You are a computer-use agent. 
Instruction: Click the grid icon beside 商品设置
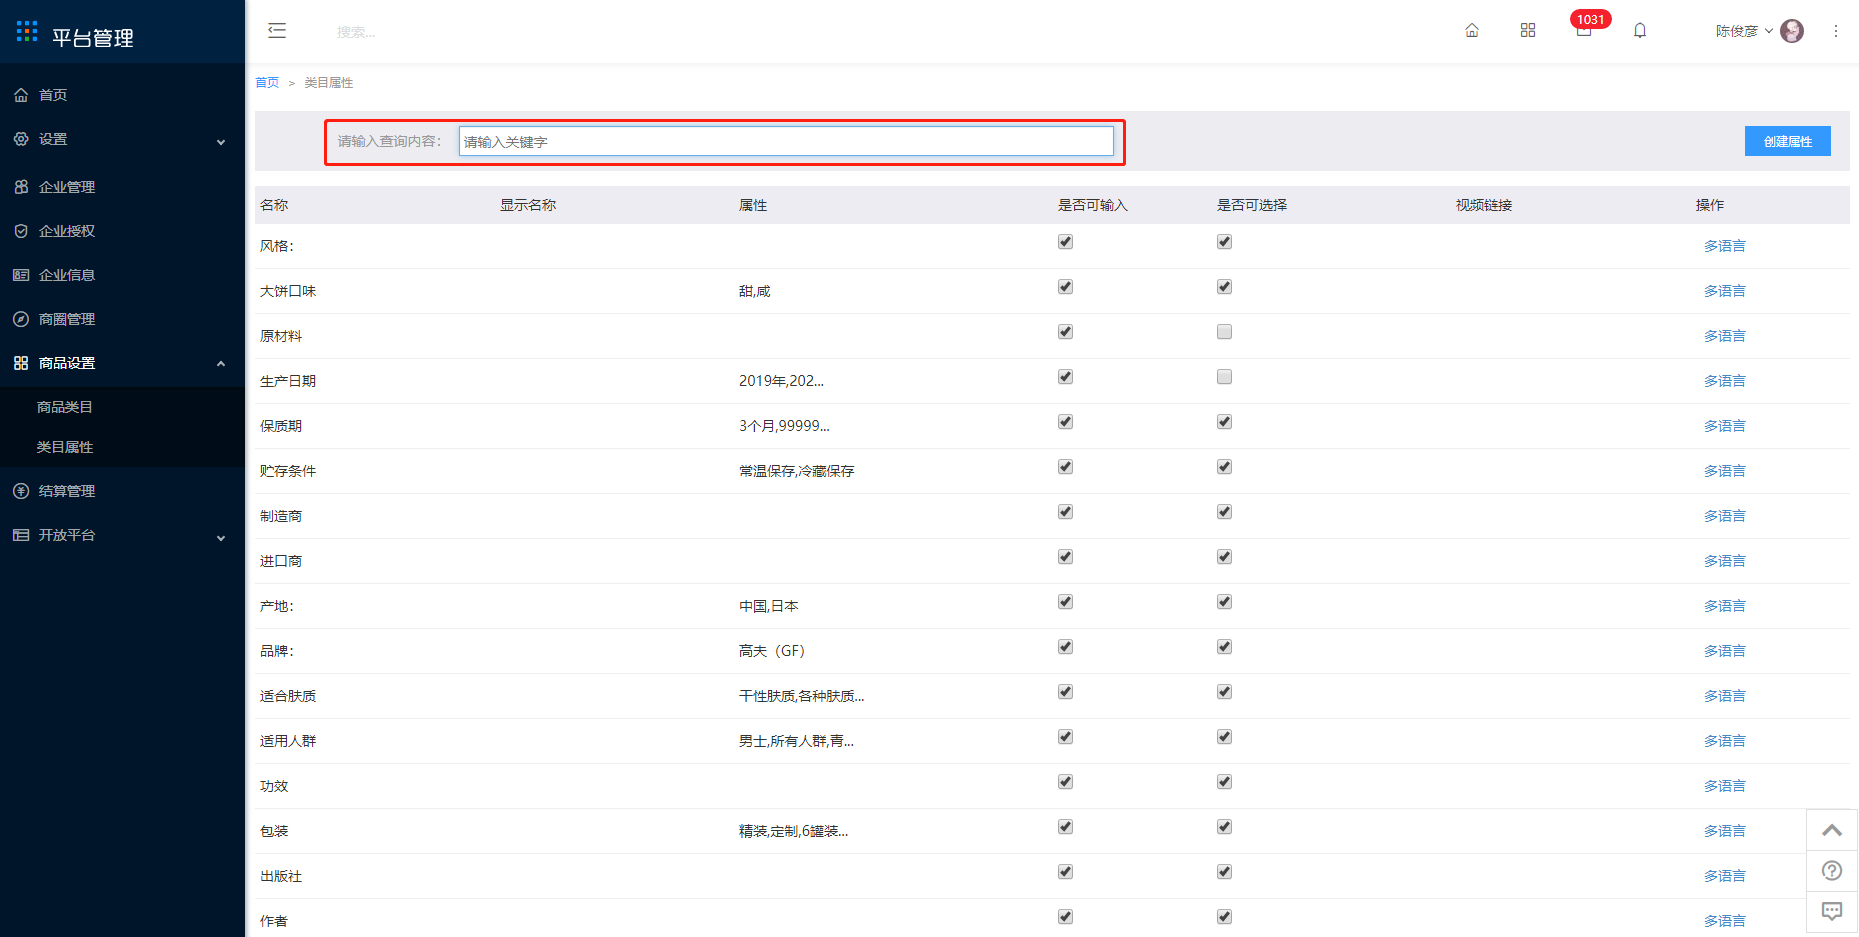point(21,363)
